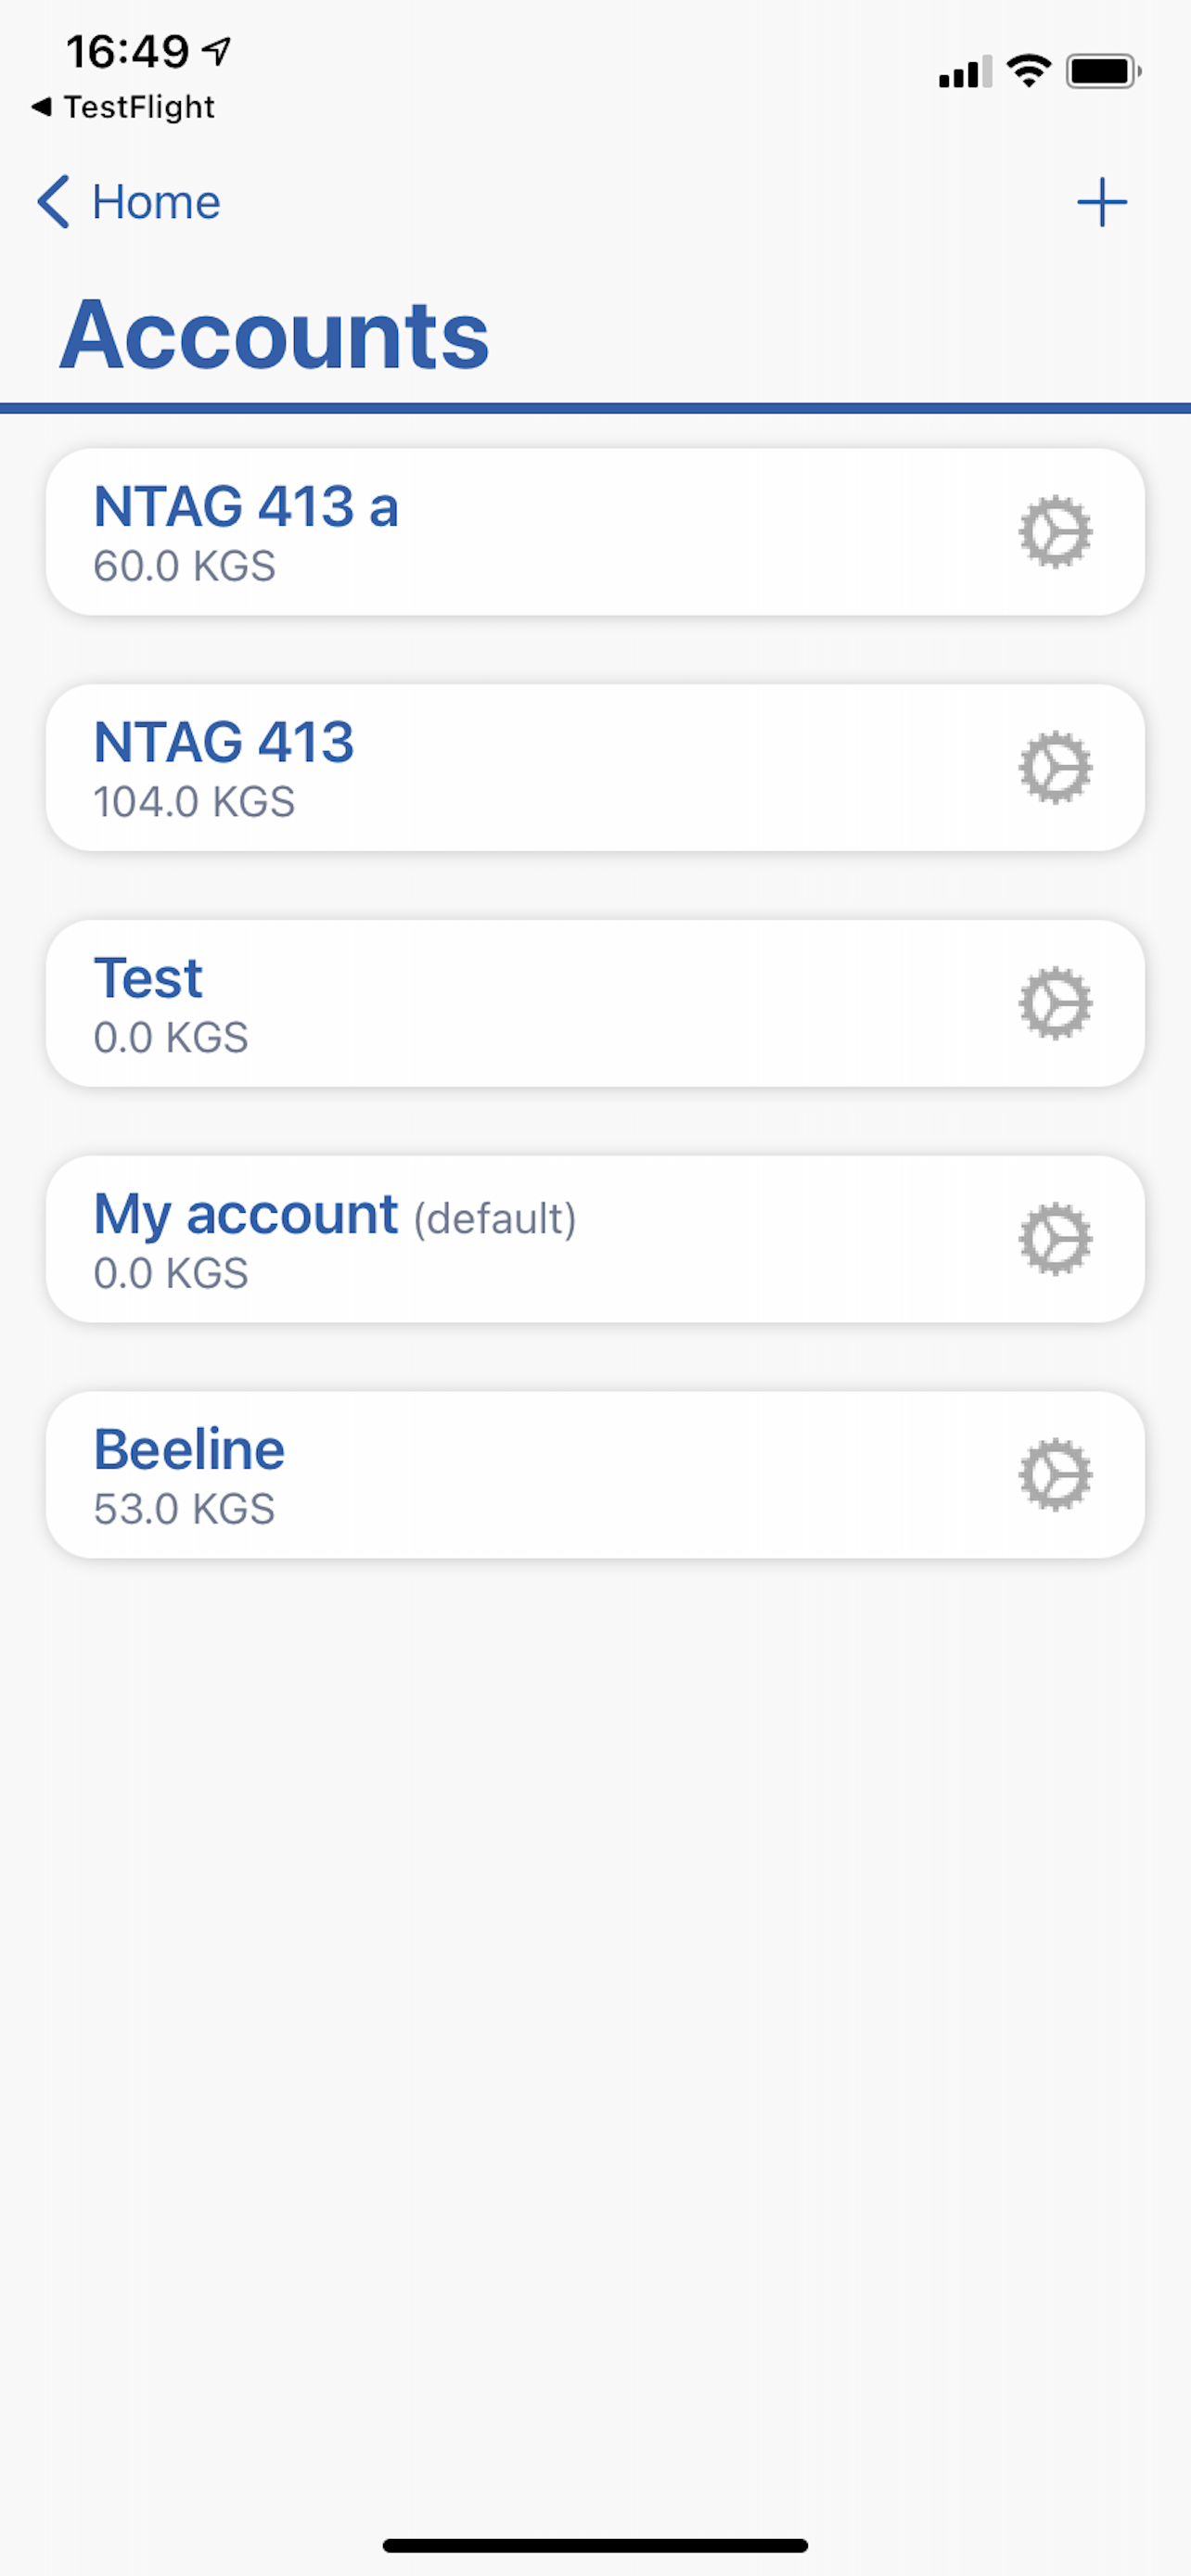Open the Beeline account name
Viewport: 1191px width, 2576px height.
click(x=189, y=1450)
